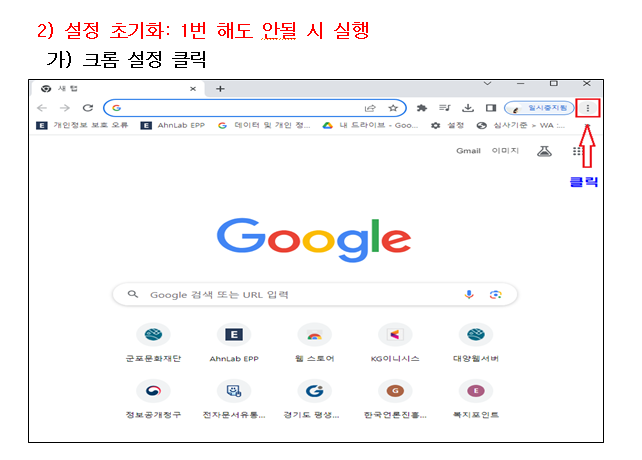Click the Google logo

pos(314,240)
